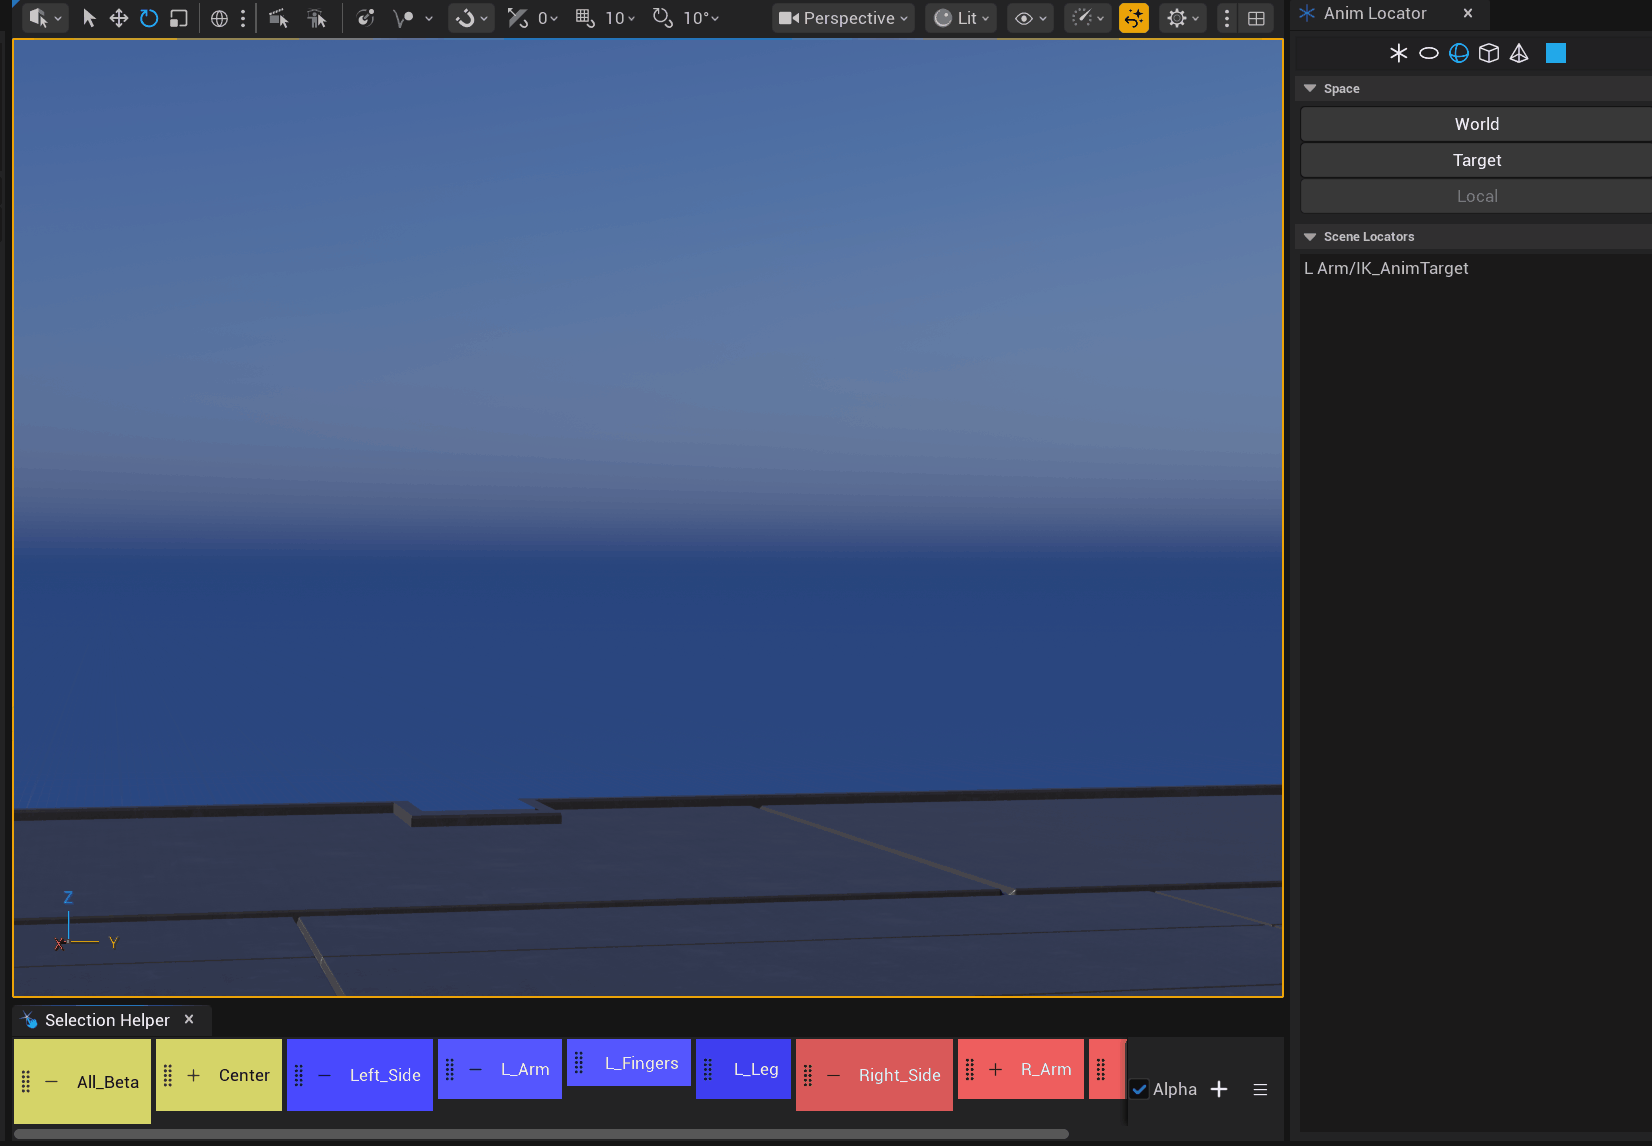Click the World space button
This screenshot has height=1146, width=1652.
point(1476,124)
